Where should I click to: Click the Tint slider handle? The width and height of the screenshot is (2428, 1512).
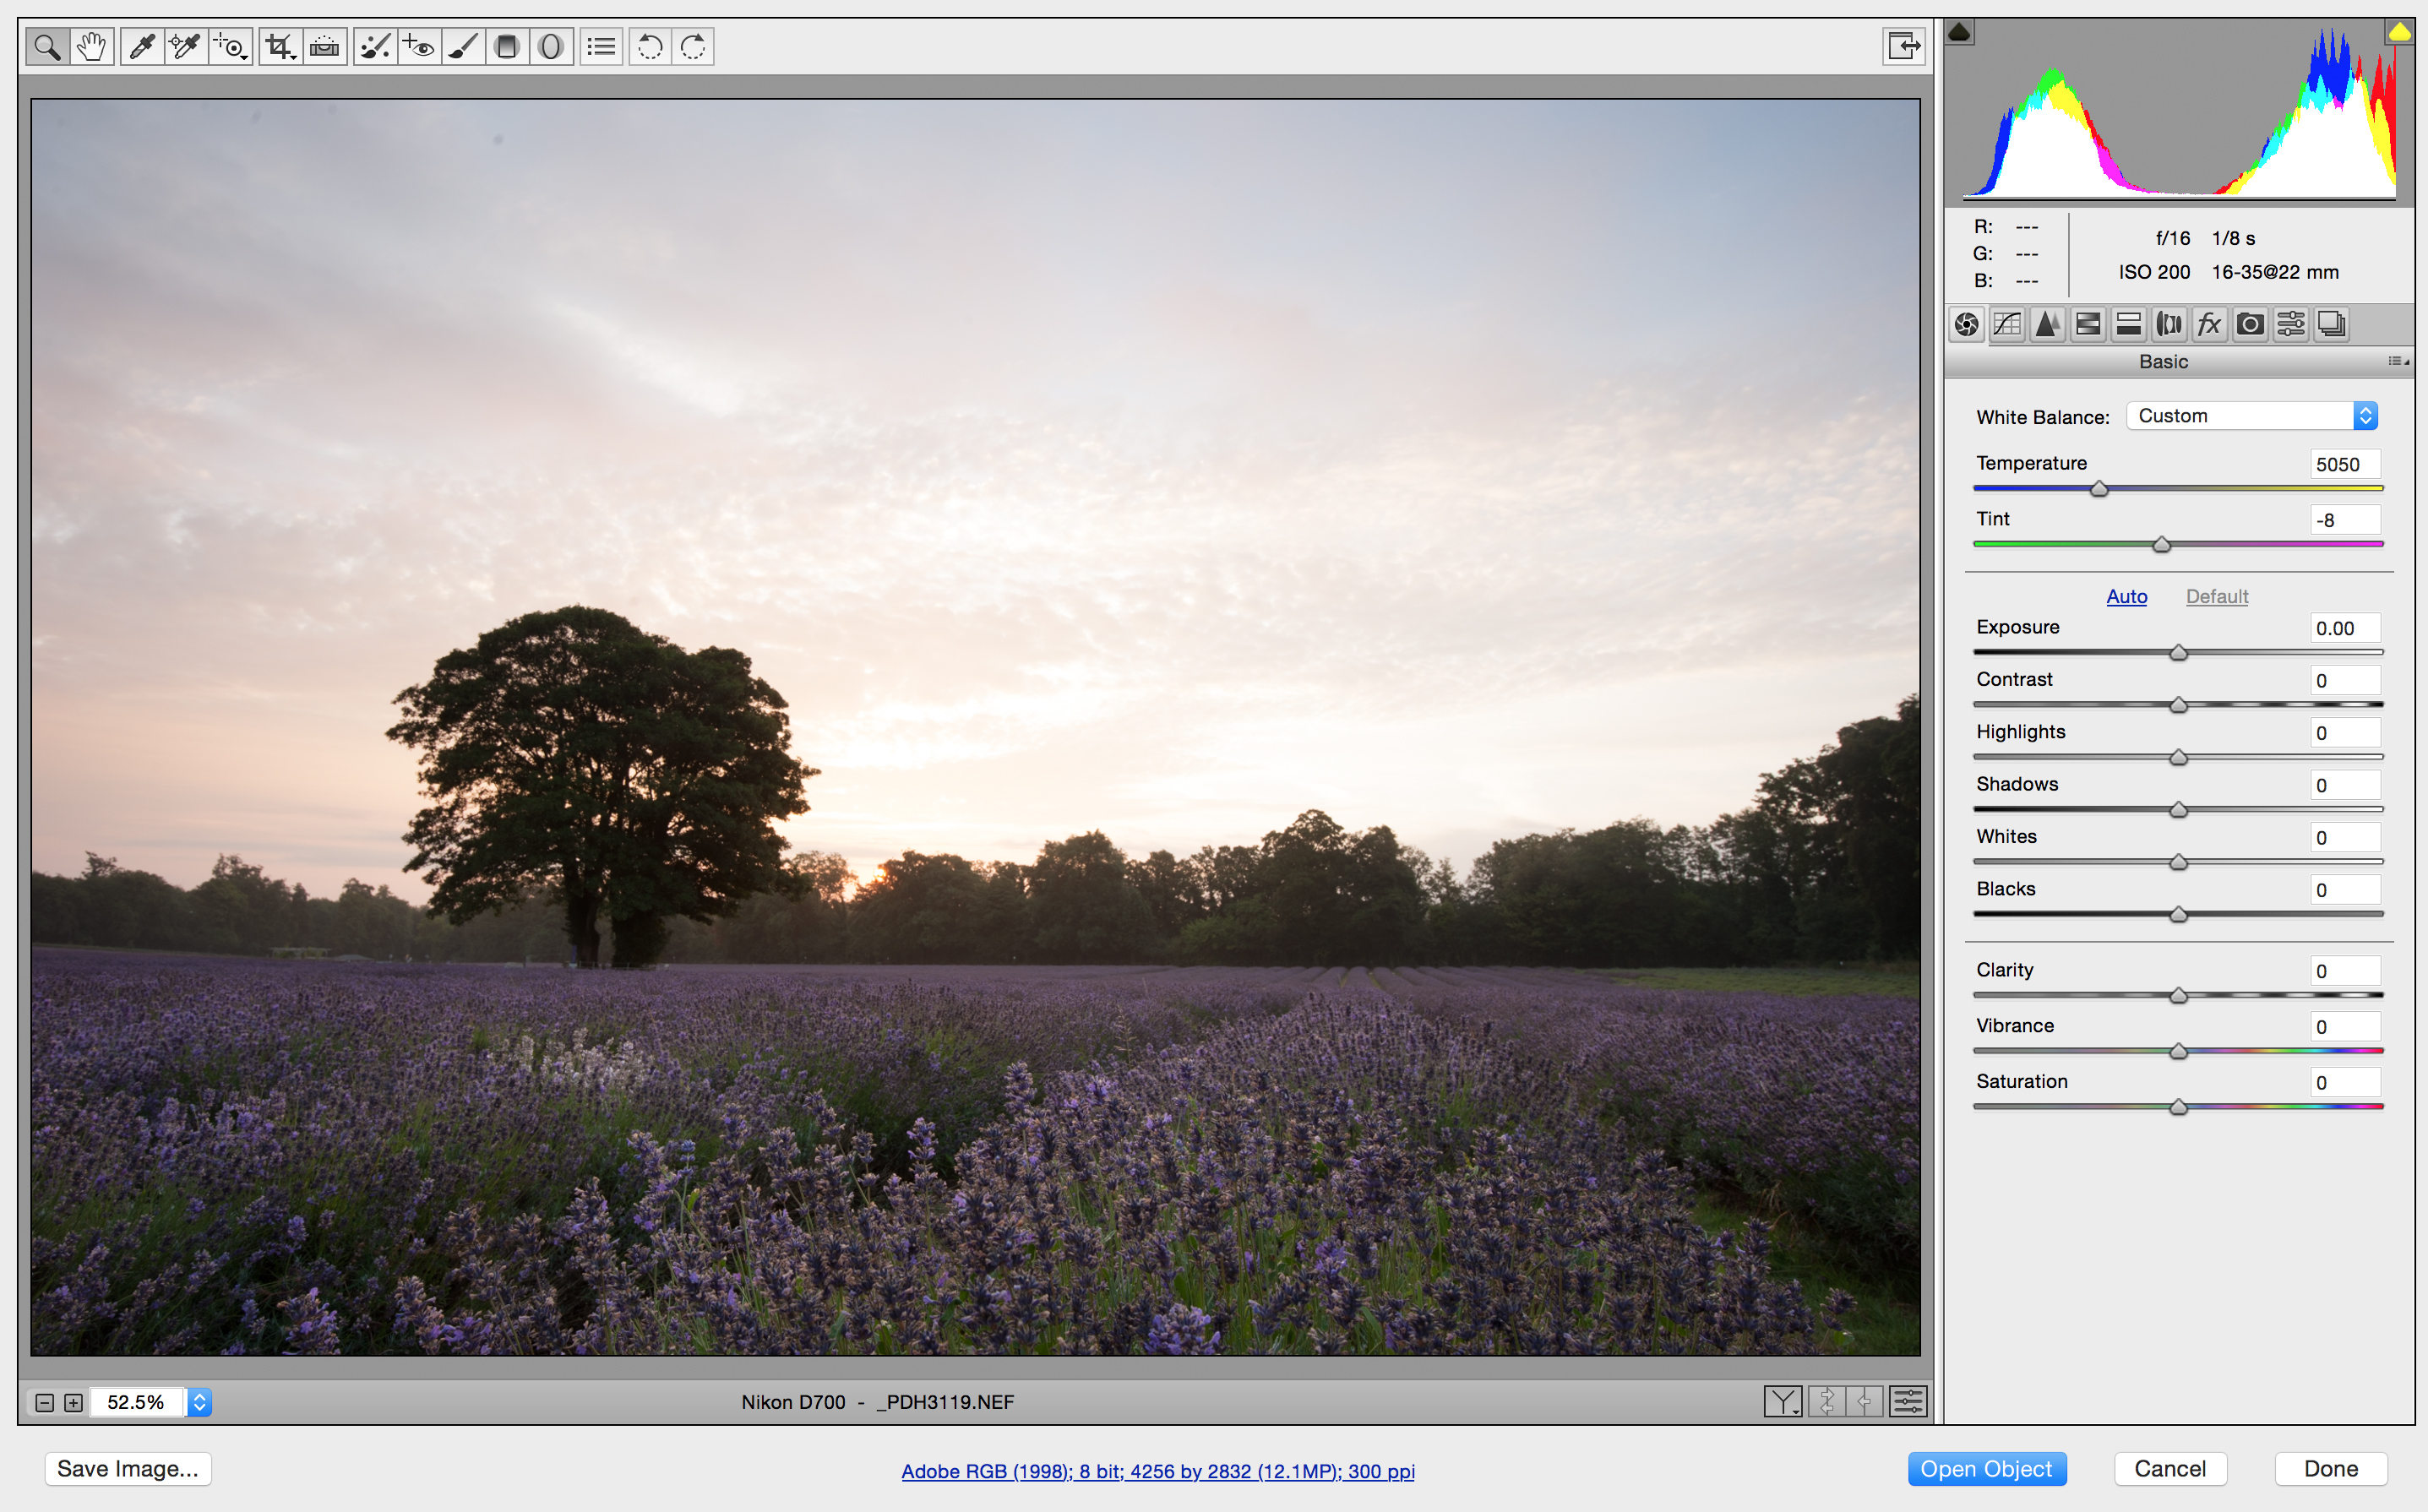pos(2162,544)
